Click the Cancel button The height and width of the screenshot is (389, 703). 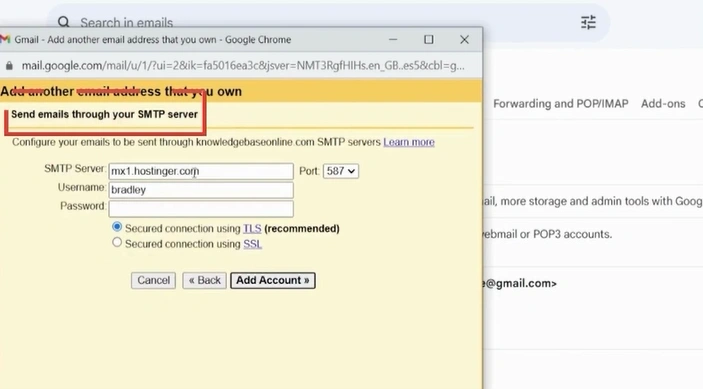tap(153, 281)
